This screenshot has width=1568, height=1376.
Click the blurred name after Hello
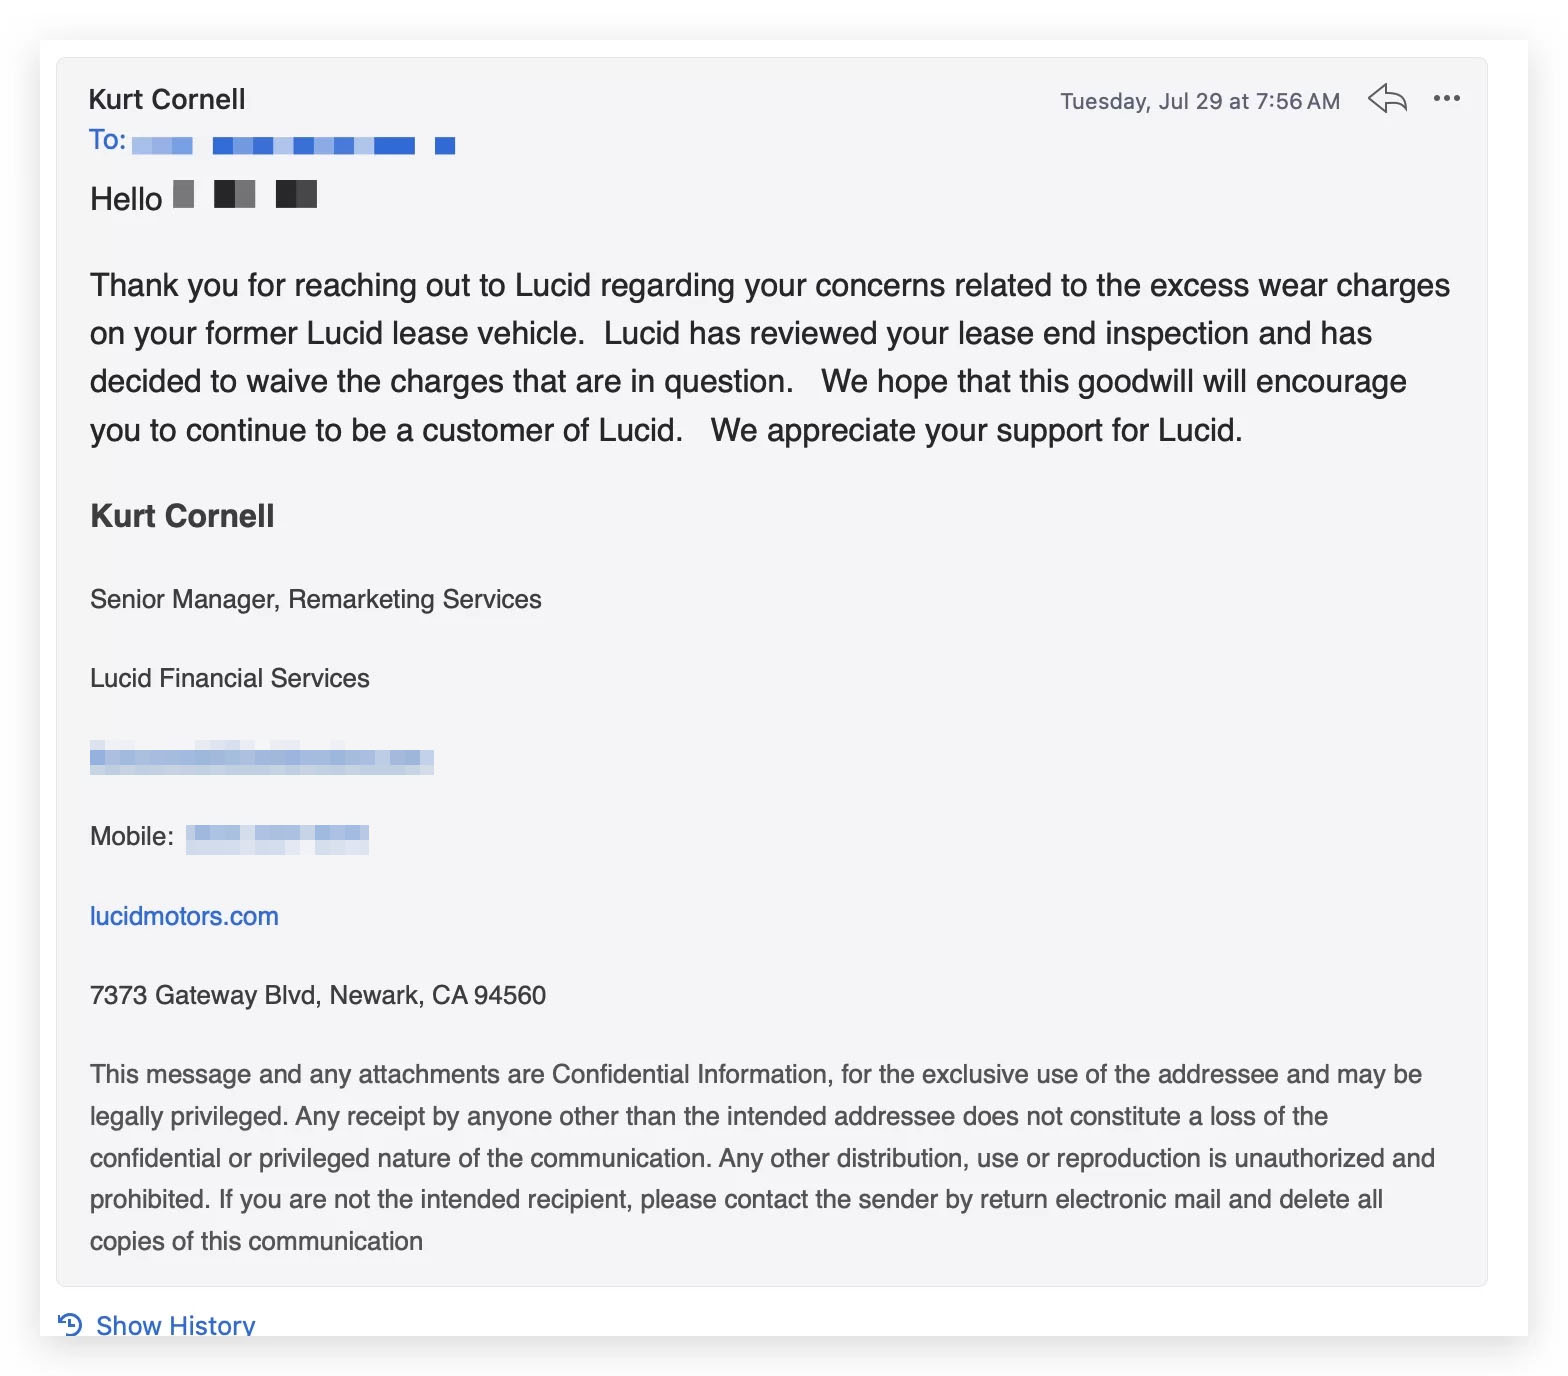[x=245, y=194]
